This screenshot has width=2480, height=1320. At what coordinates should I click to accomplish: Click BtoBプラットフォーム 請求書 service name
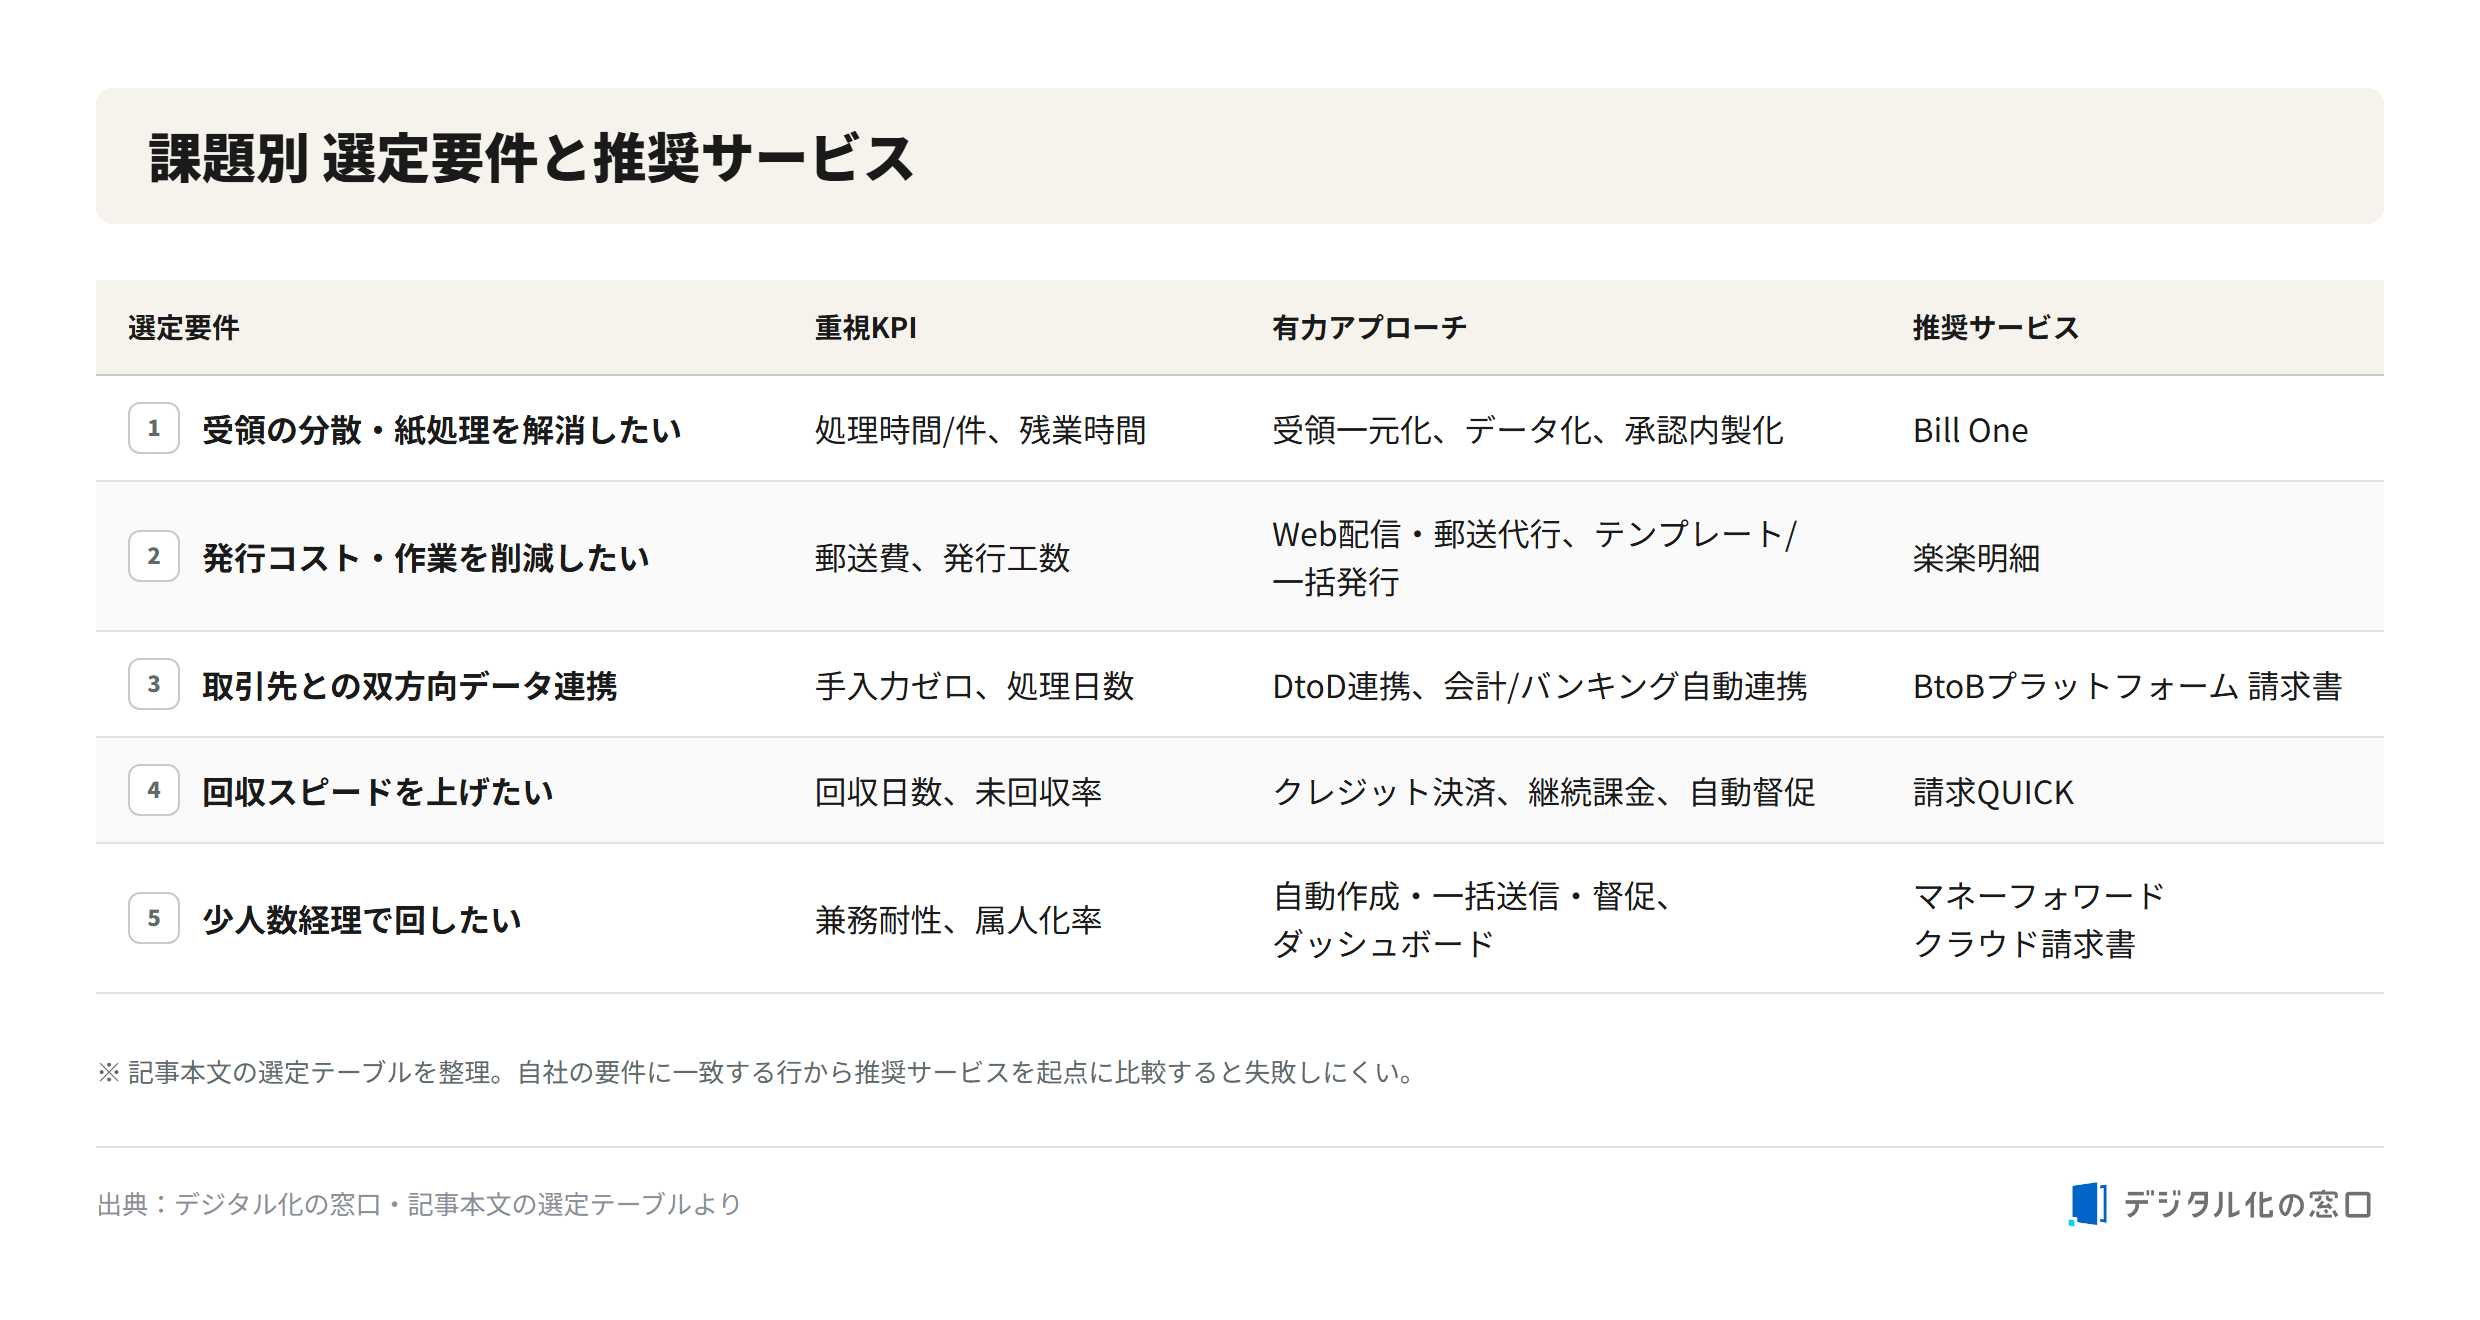click(x=2127, y=686)
